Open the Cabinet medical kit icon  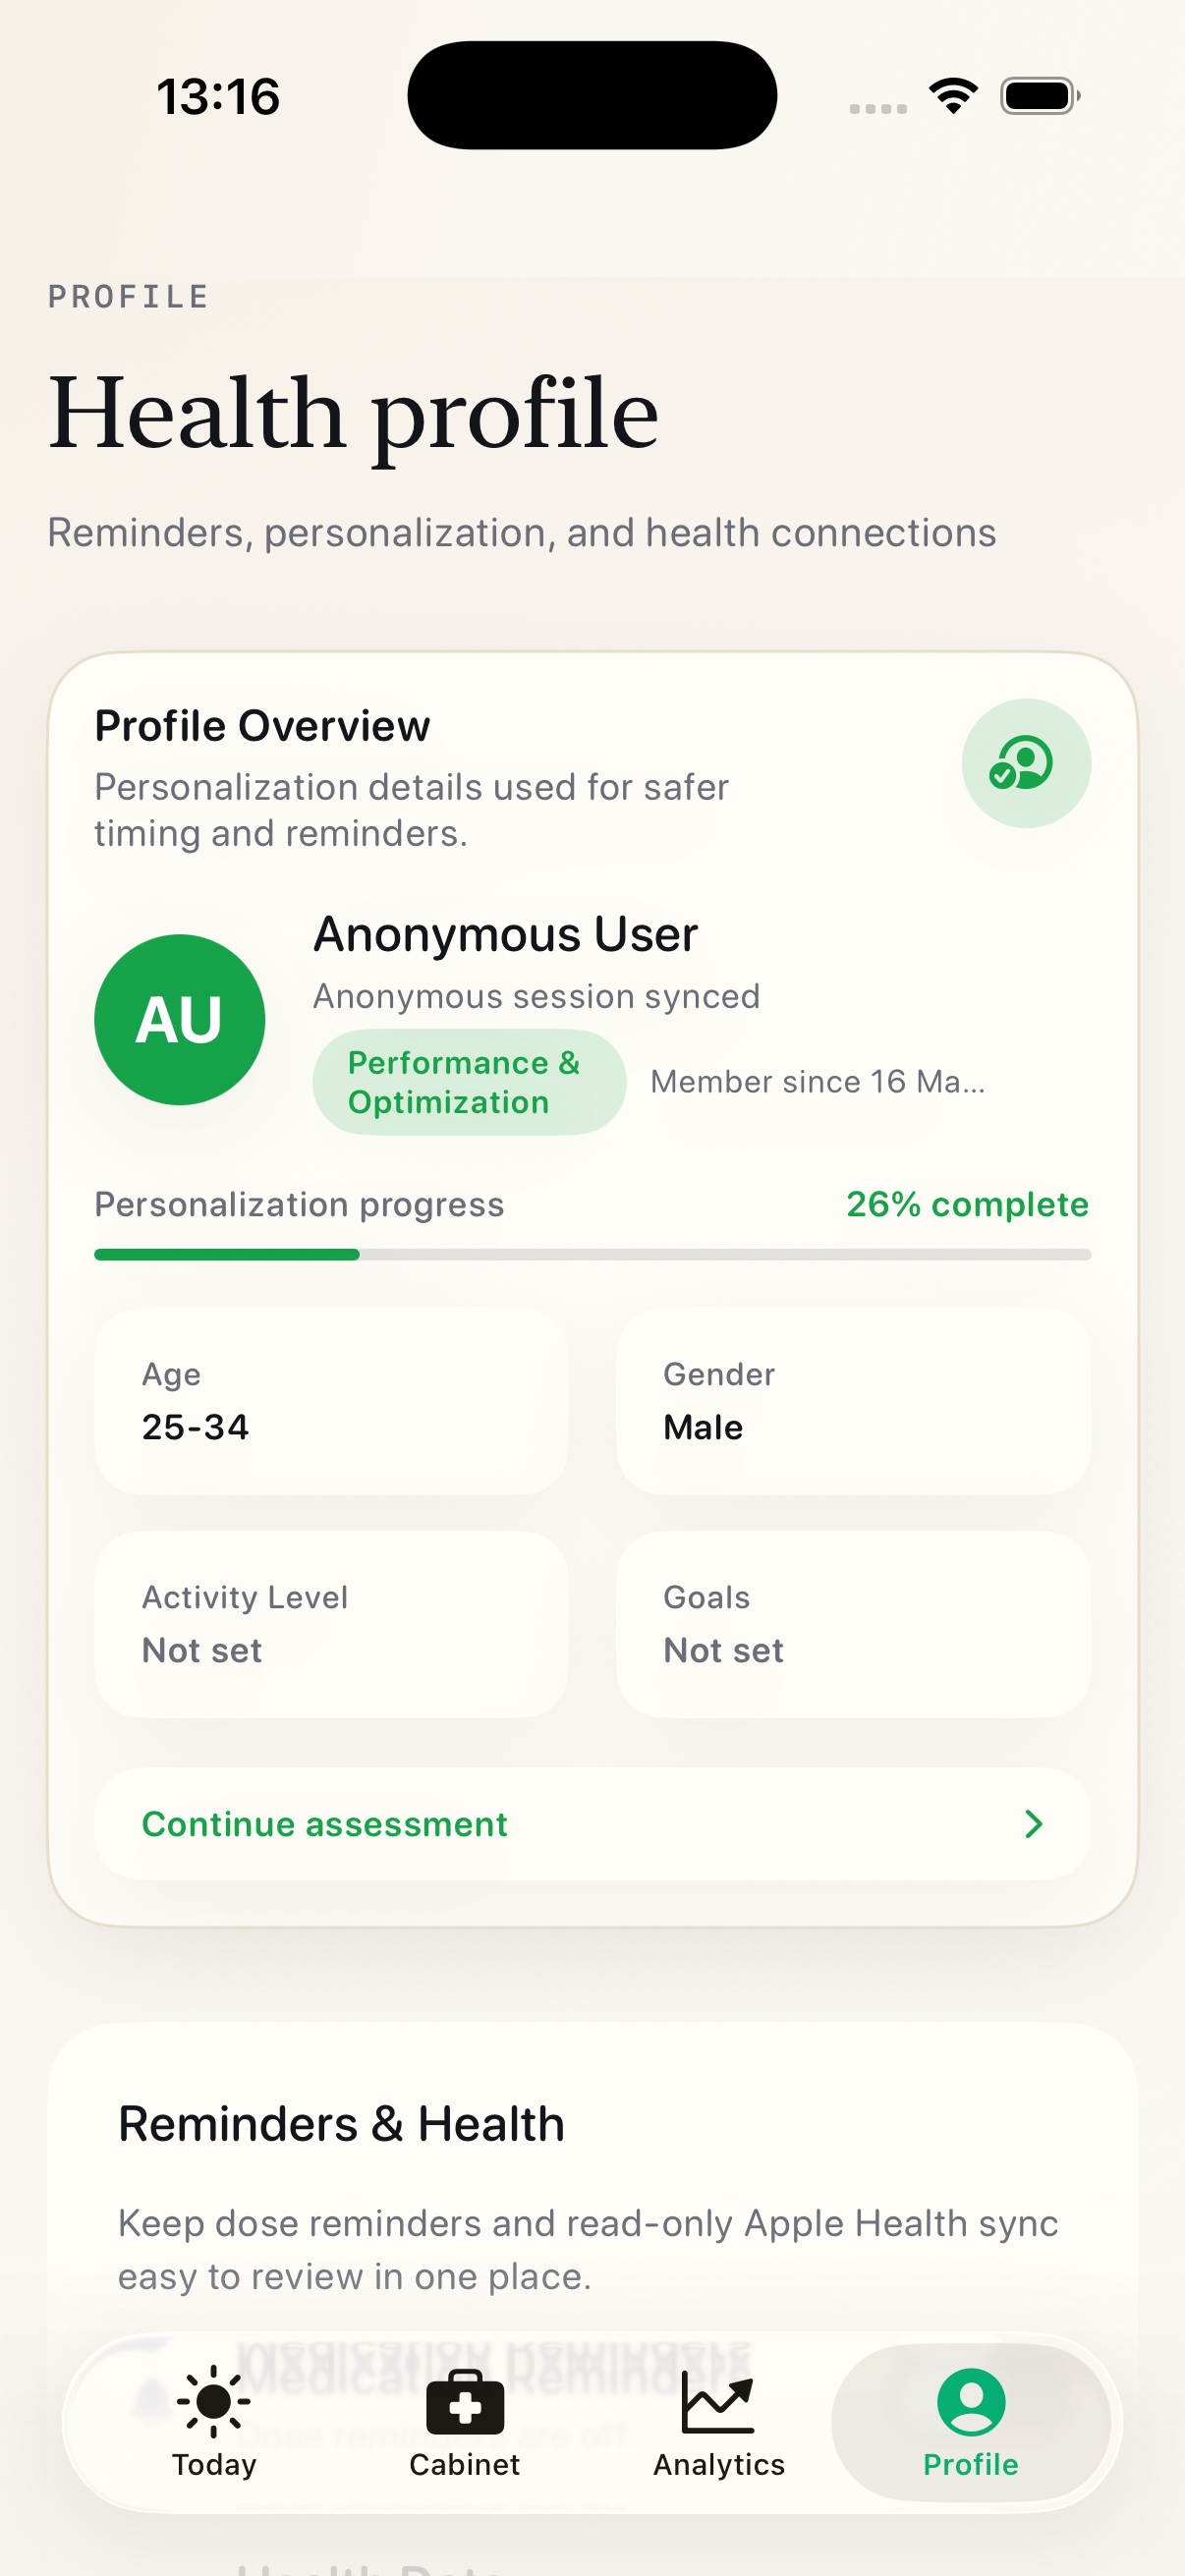[465, 2401]
